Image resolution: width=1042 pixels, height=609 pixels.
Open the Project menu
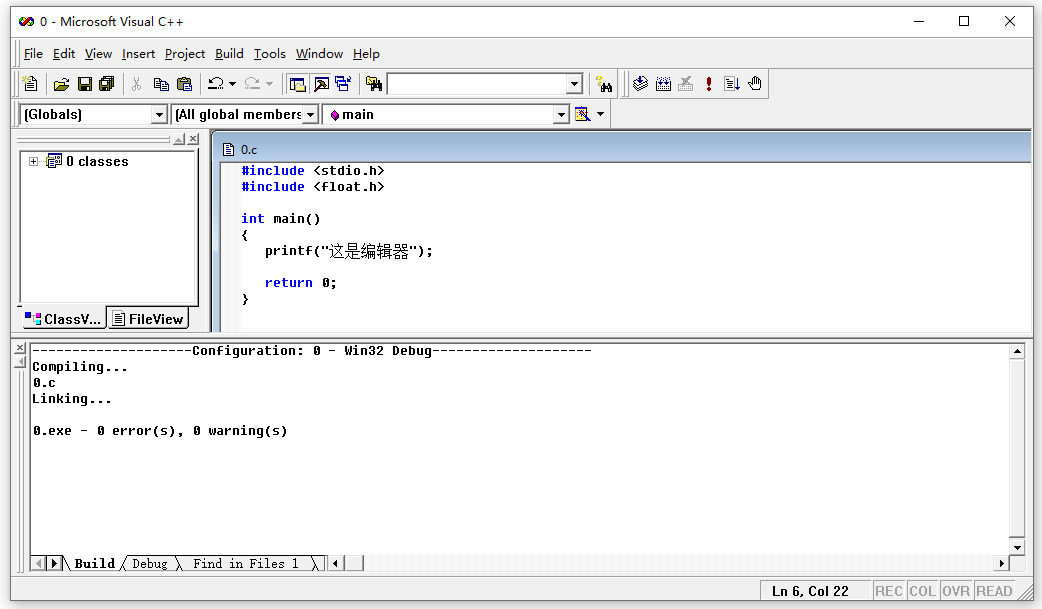click(185, 54)
